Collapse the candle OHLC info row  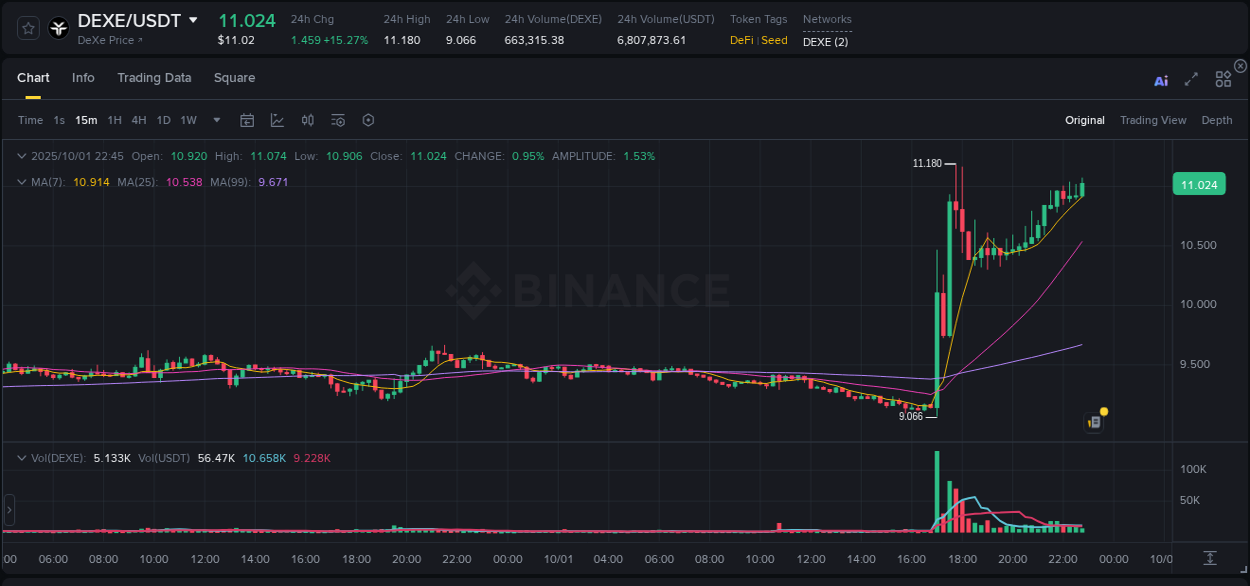[x=22, y=156]
